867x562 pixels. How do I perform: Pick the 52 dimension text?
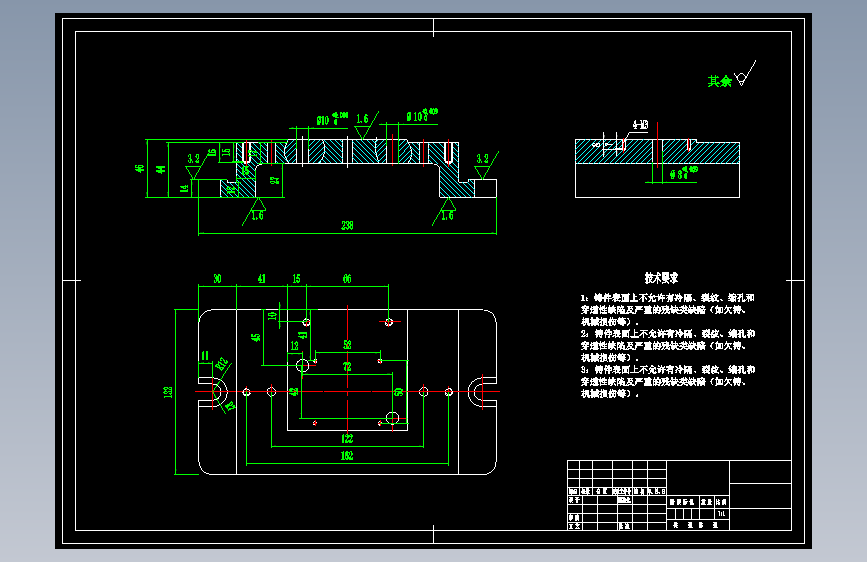tap(347, 345)
